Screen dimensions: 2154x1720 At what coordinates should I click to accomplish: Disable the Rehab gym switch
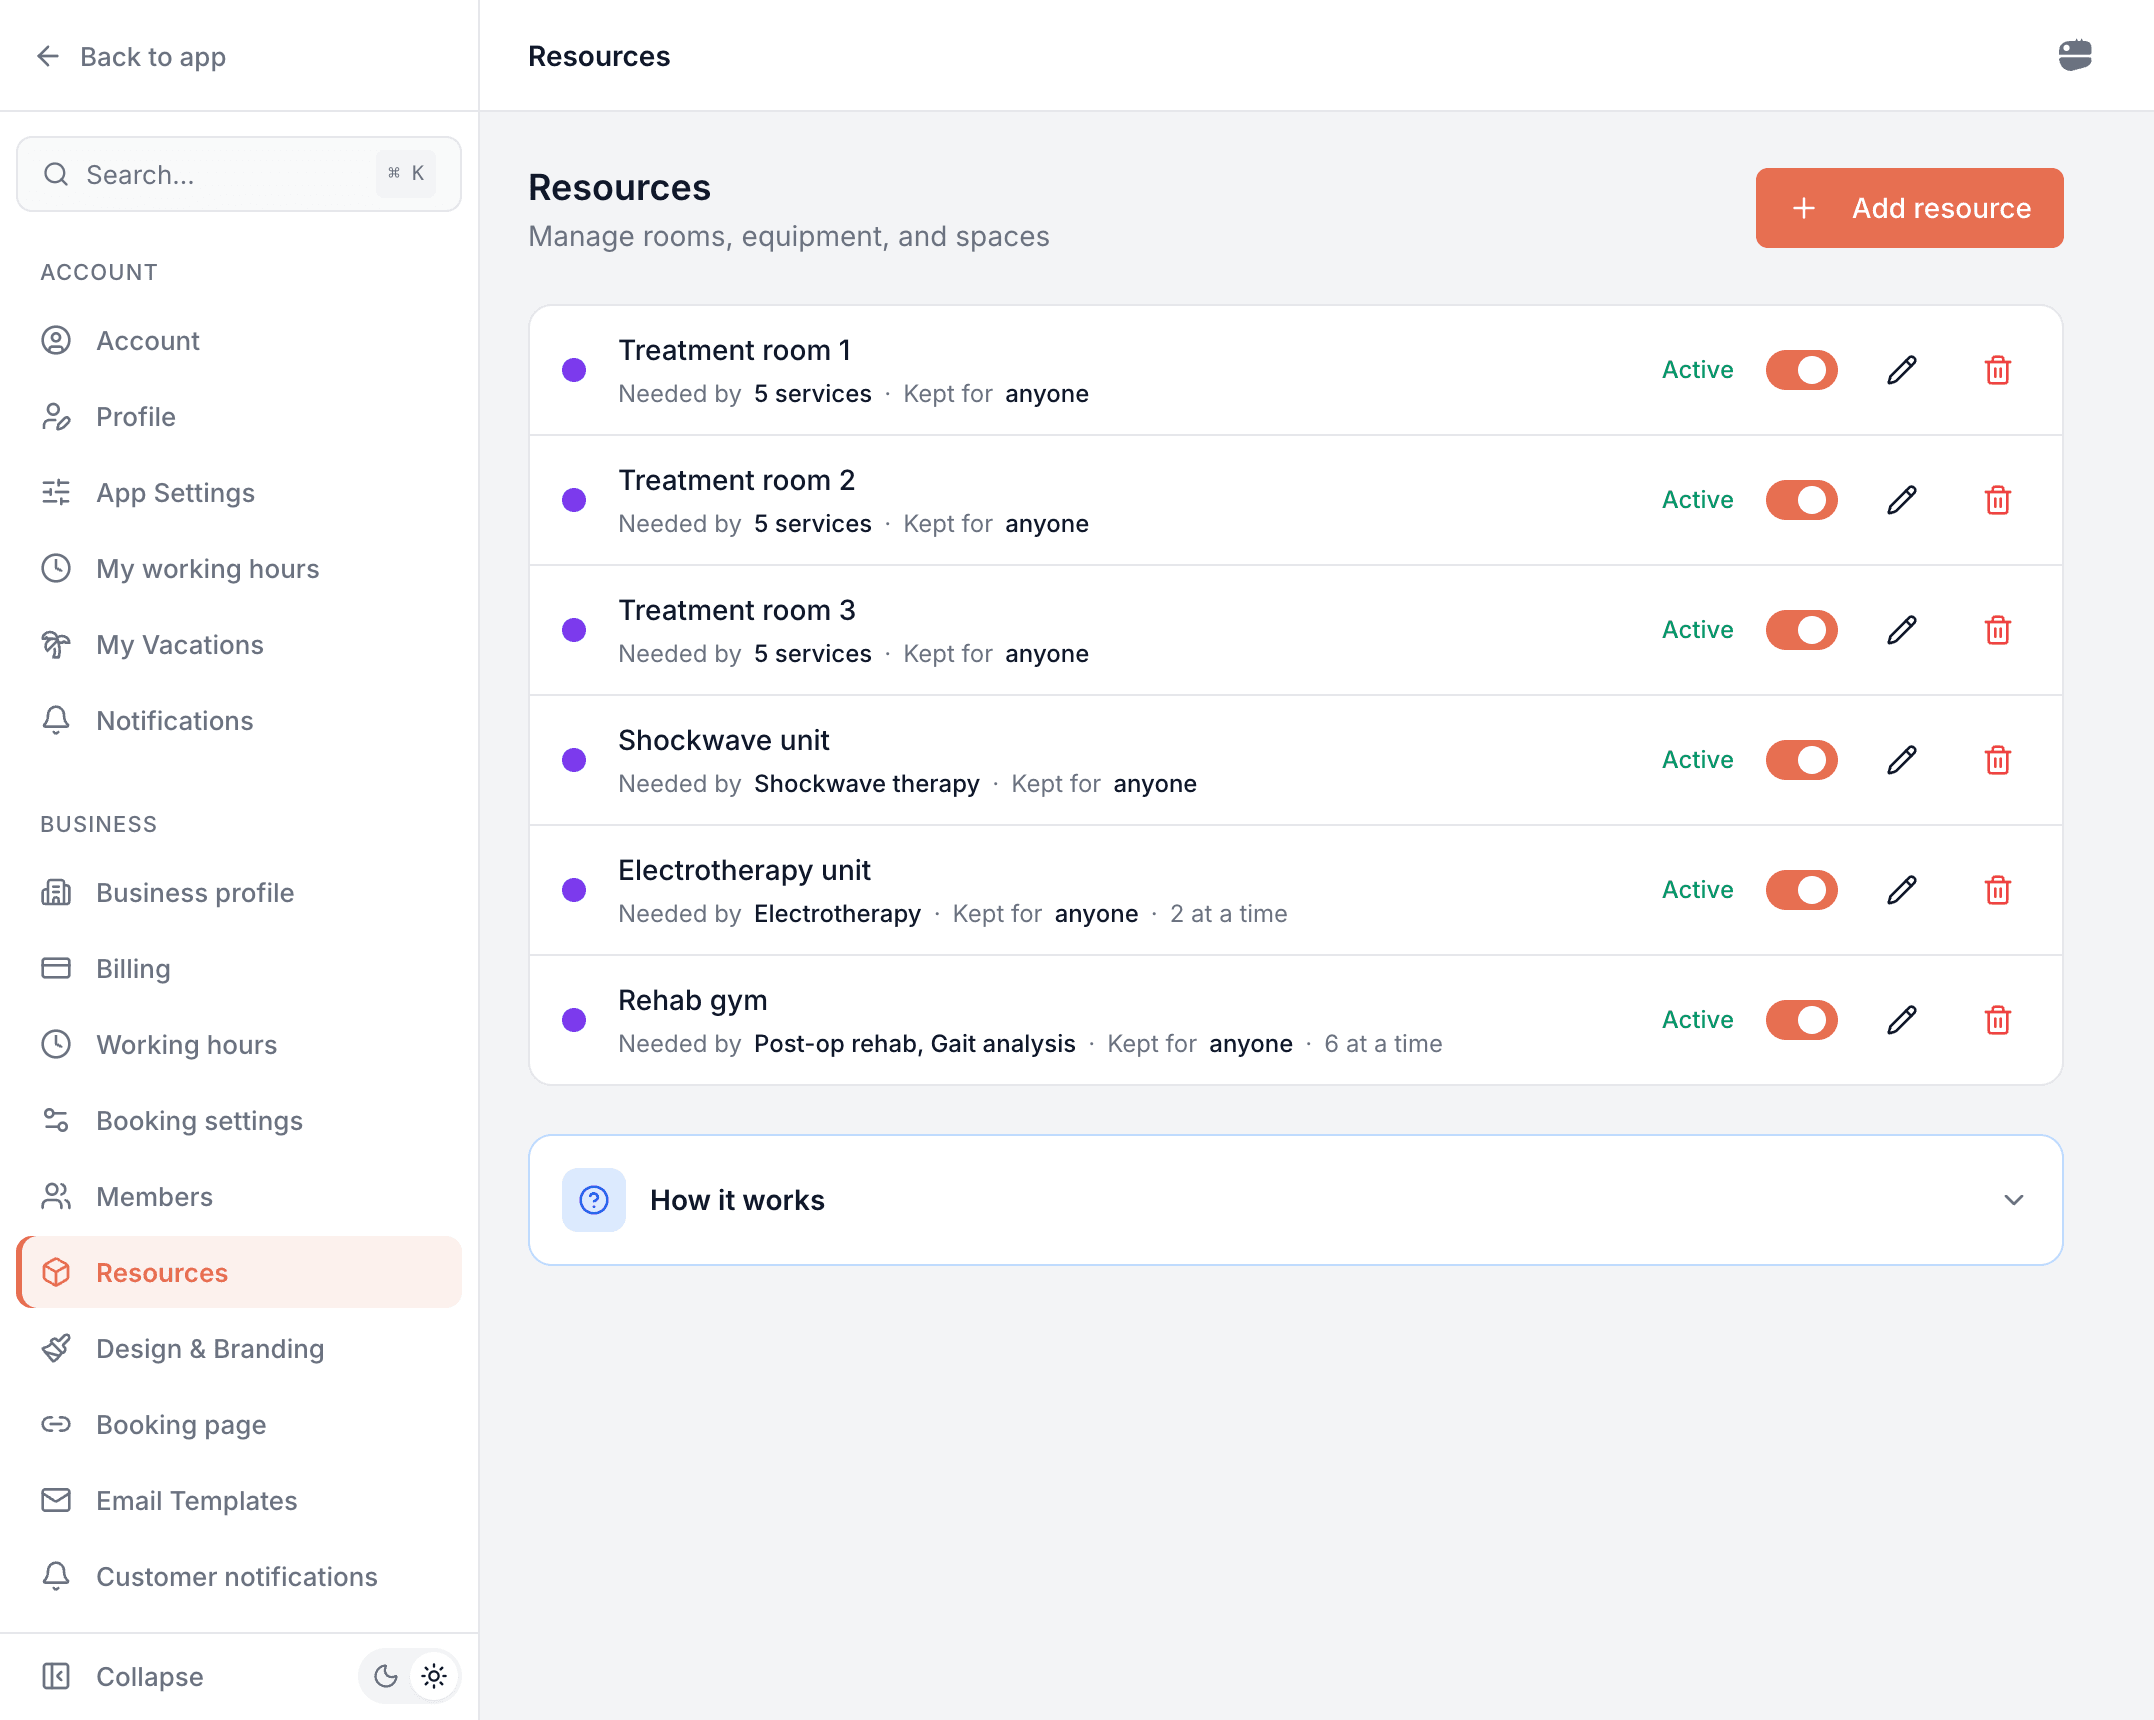(1802, 1020)
